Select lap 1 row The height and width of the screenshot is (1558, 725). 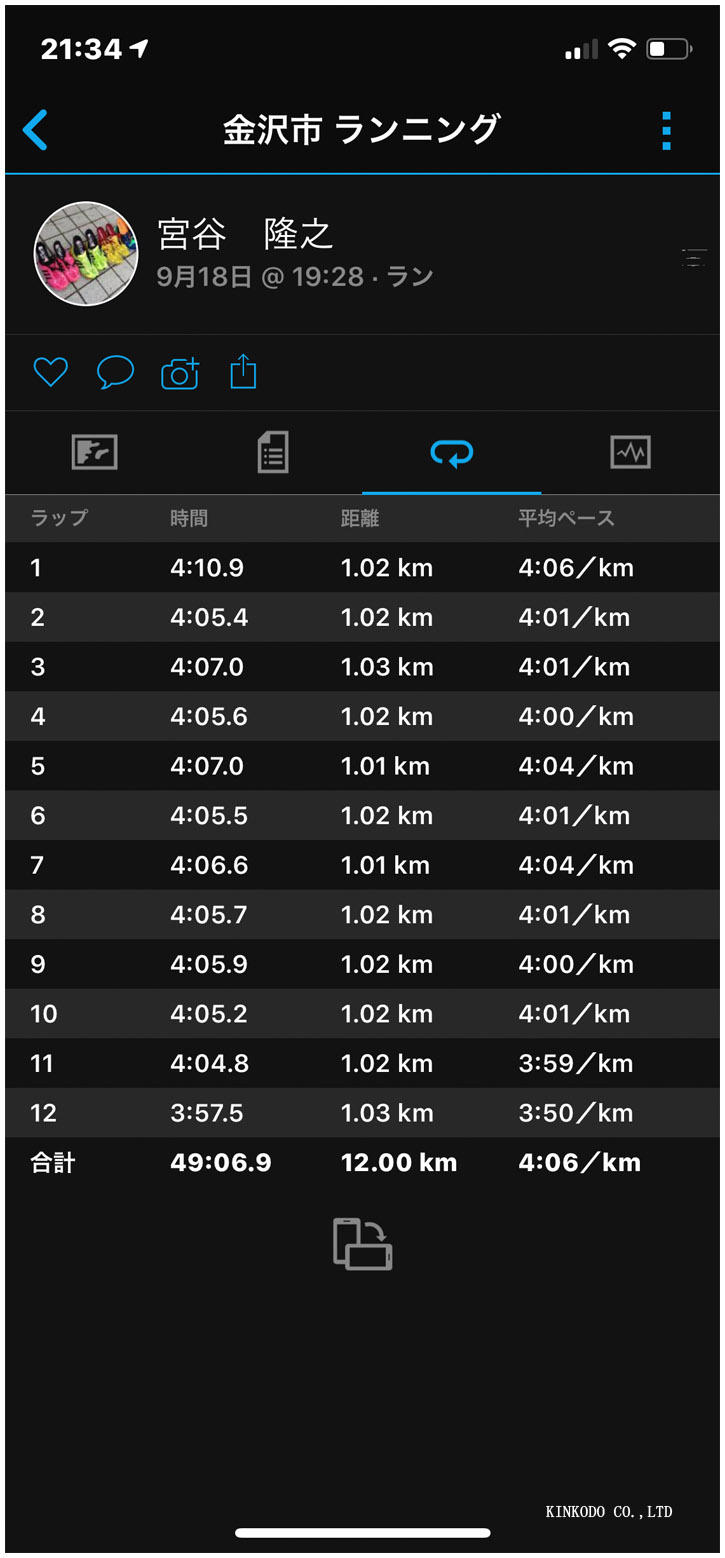pos(362,568)
